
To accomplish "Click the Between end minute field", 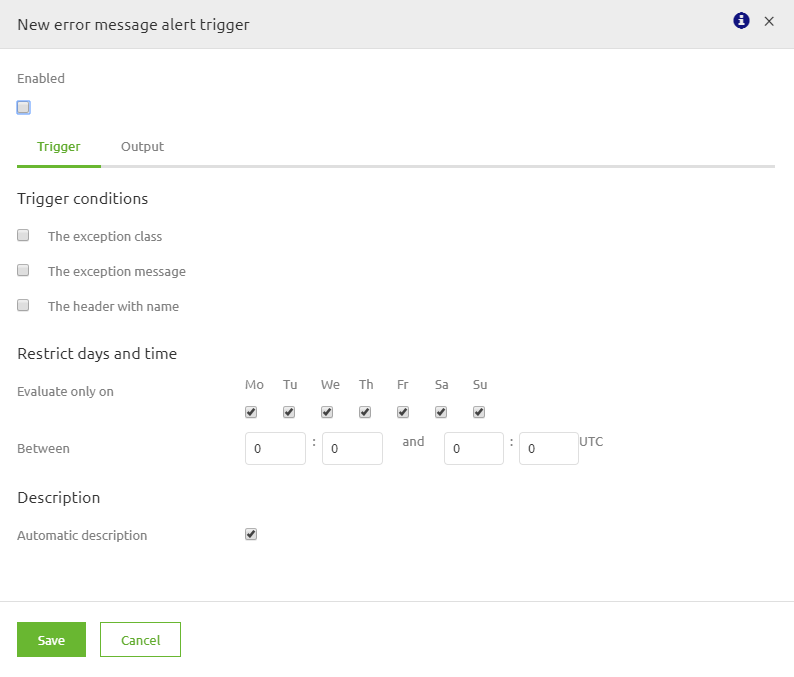I will 549,448.
